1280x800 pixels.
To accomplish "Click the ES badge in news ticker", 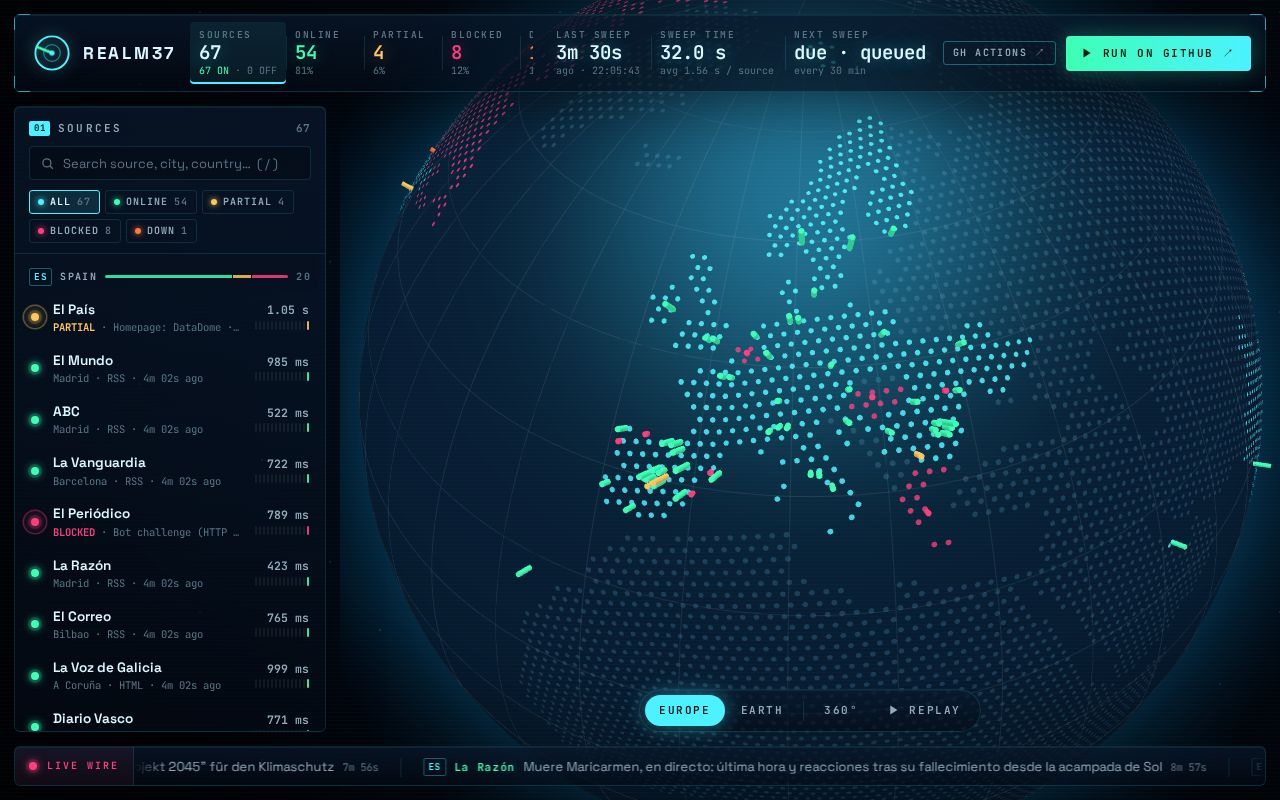I will click(x=434, y=767).
